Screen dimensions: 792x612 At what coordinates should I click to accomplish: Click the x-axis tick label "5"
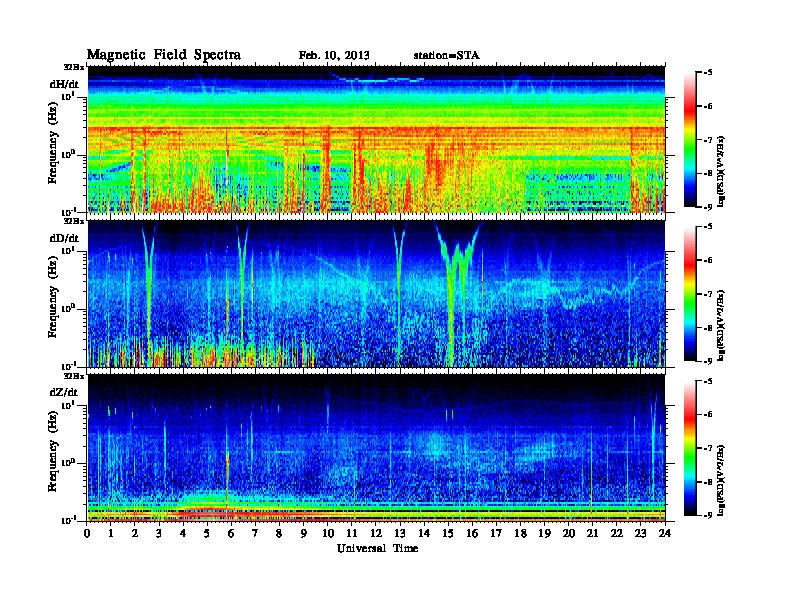point(207,533)
